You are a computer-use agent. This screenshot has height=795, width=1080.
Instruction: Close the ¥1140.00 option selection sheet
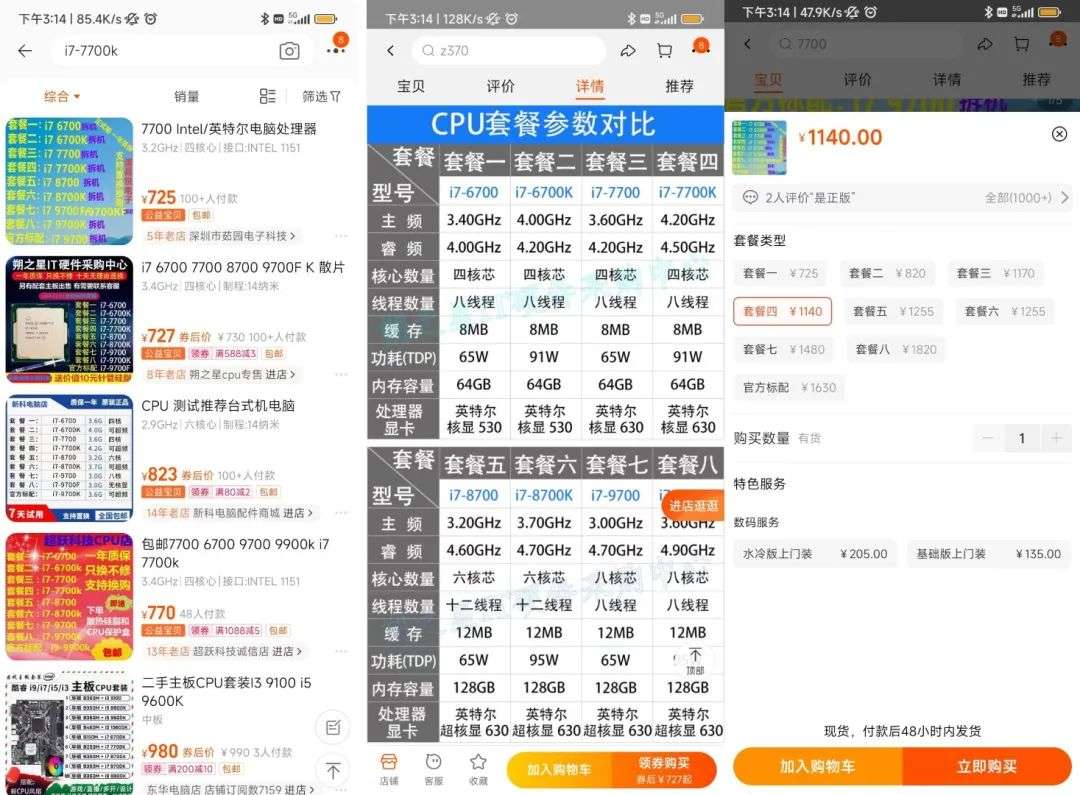[x=1059, y=134]
